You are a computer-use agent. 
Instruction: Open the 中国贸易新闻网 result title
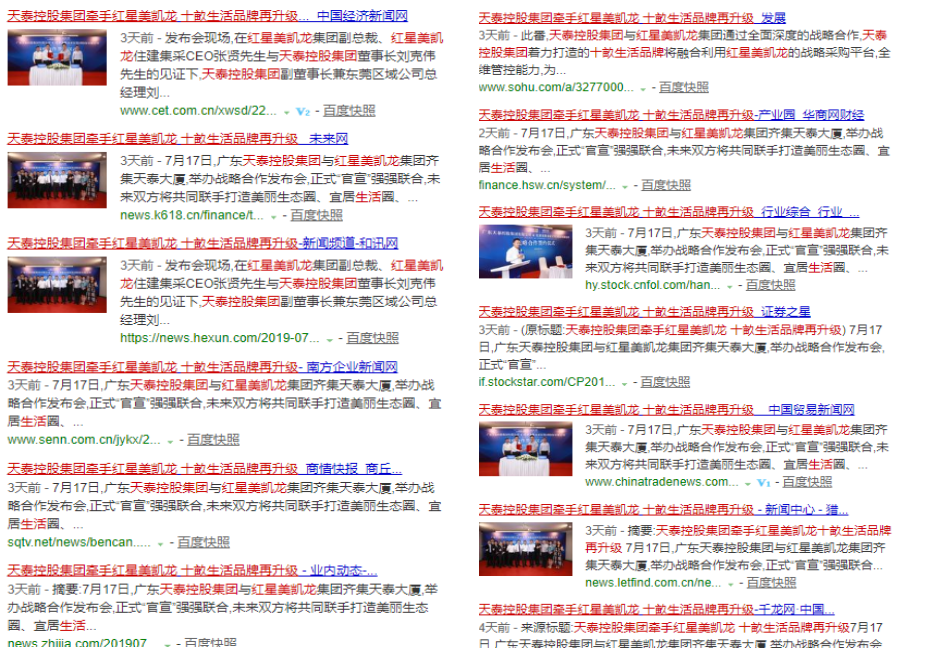click(x=666, y=410)
